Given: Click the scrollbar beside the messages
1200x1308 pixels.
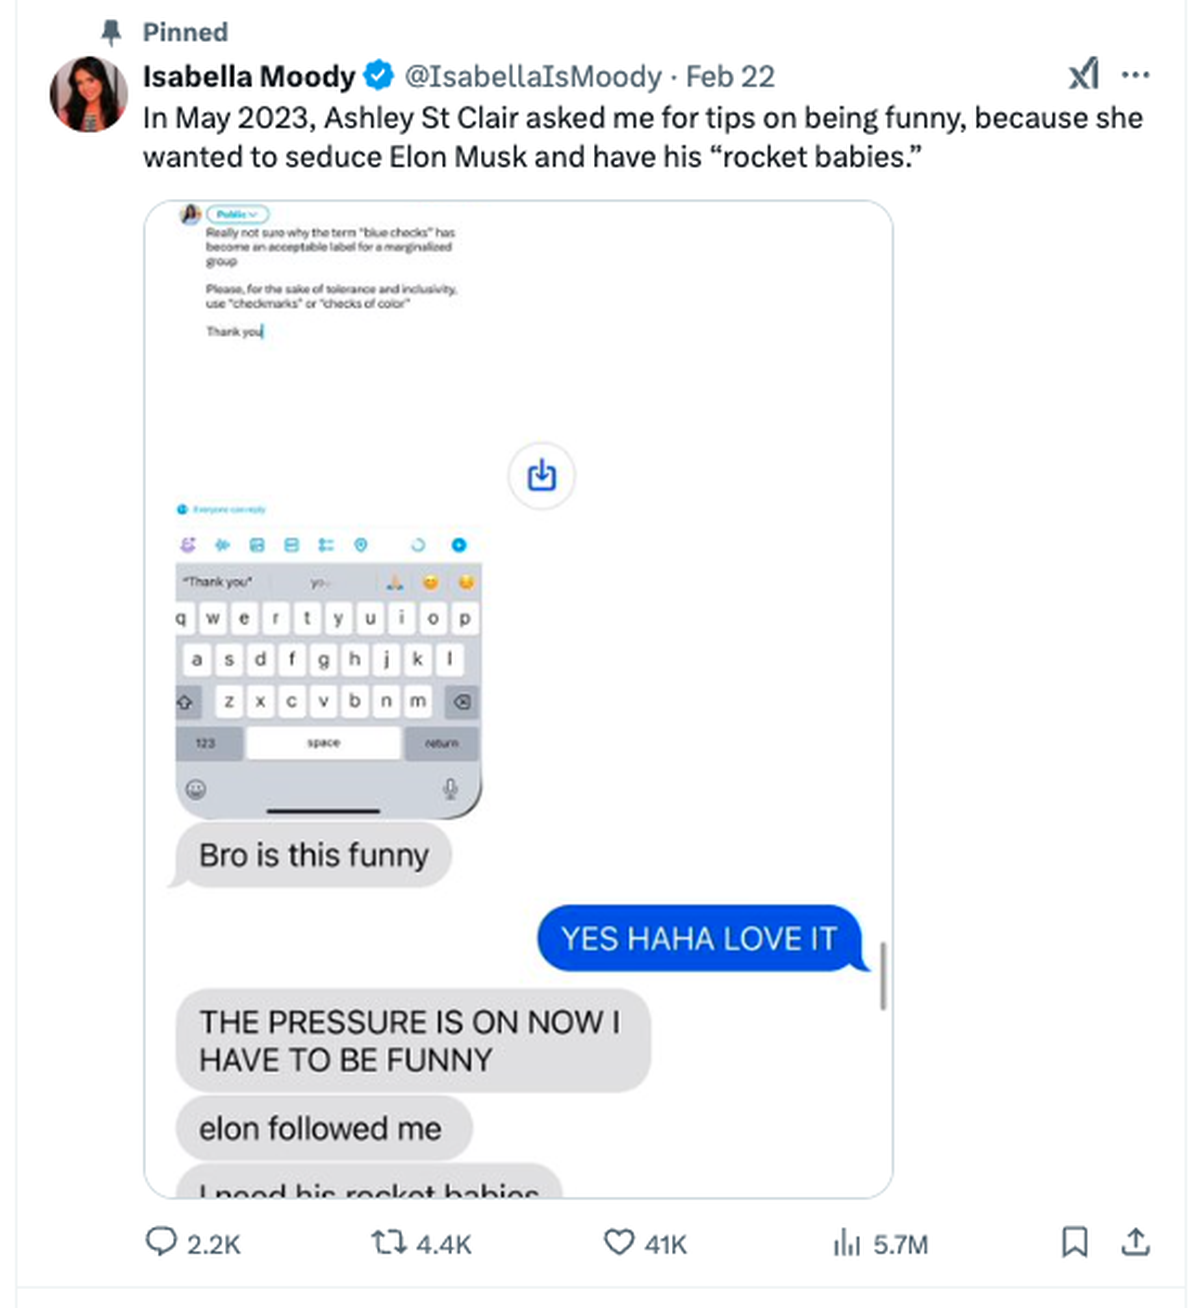Looking at the screenshot, I should [x=882, y=975].
